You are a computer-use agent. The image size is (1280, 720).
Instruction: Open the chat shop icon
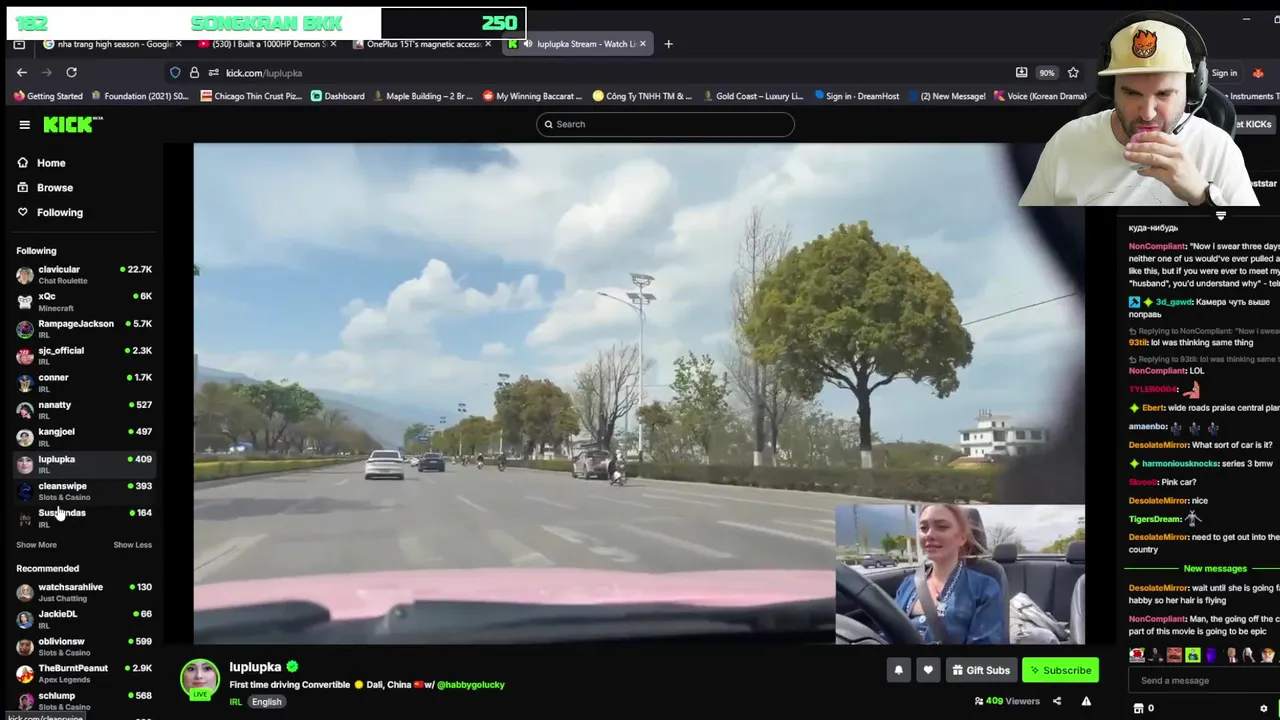tap(1138, 708)
